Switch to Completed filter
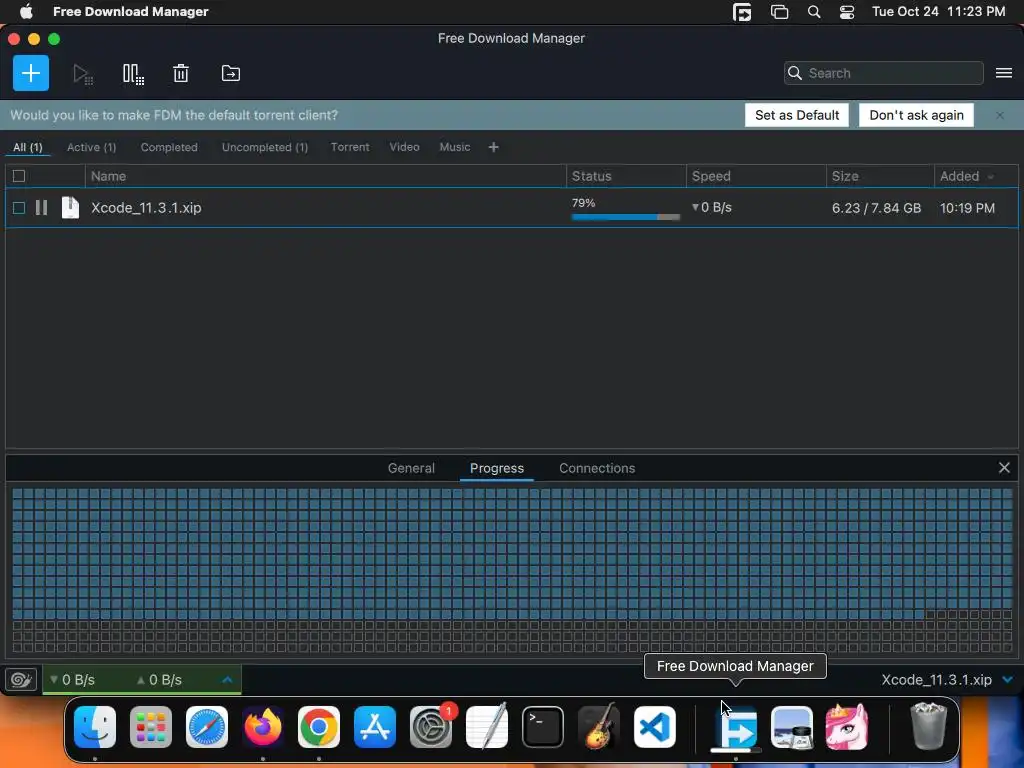Image resolution: width=1024 pixels, height=768 pixels. coord(169,148)
